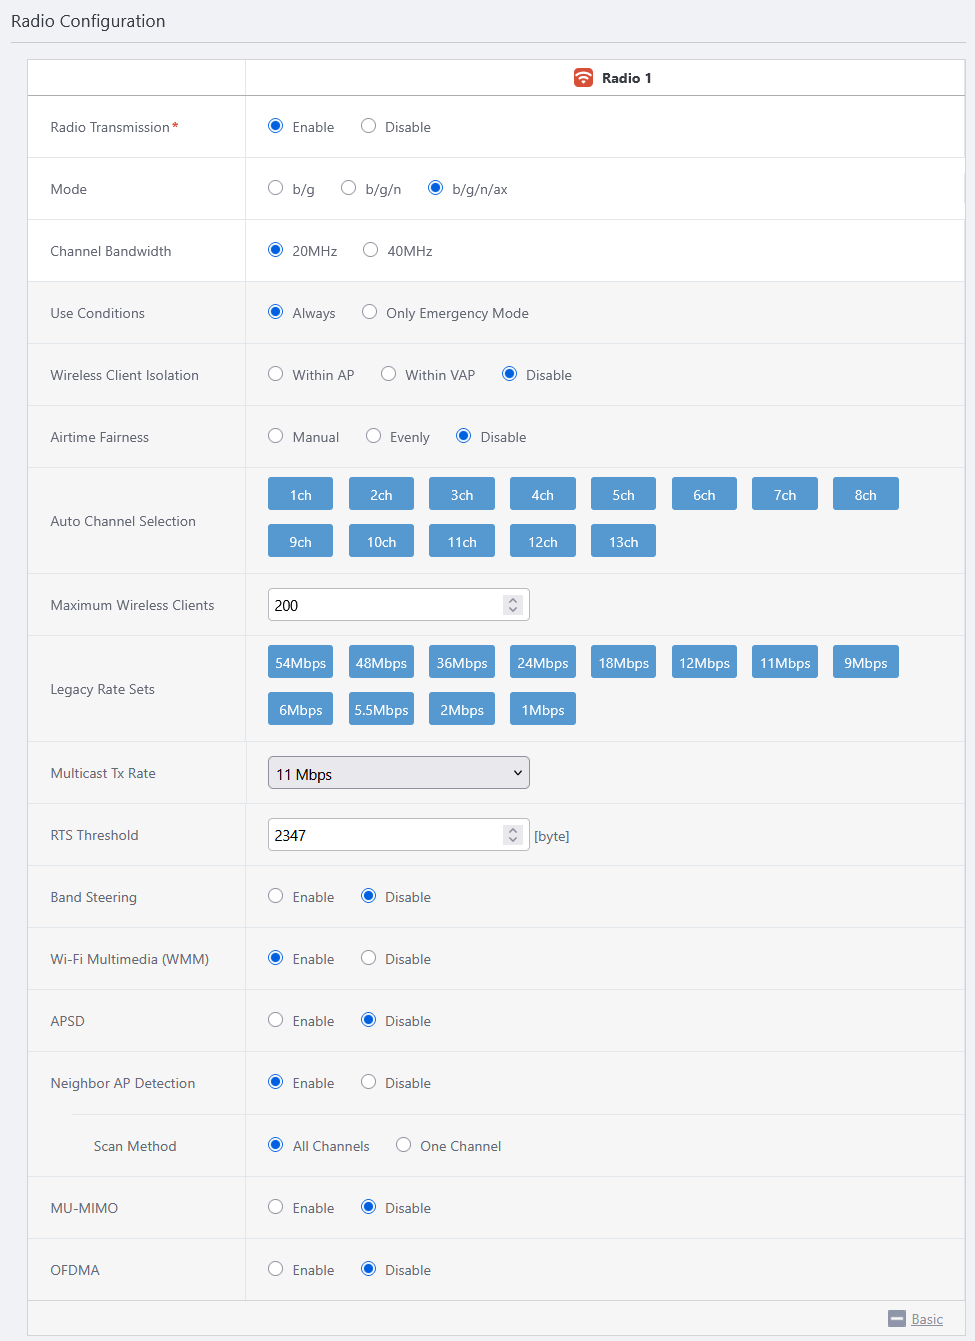
Task: Click the Maximum Wireless Clients spinner arrows
Action: pos(513,605)
